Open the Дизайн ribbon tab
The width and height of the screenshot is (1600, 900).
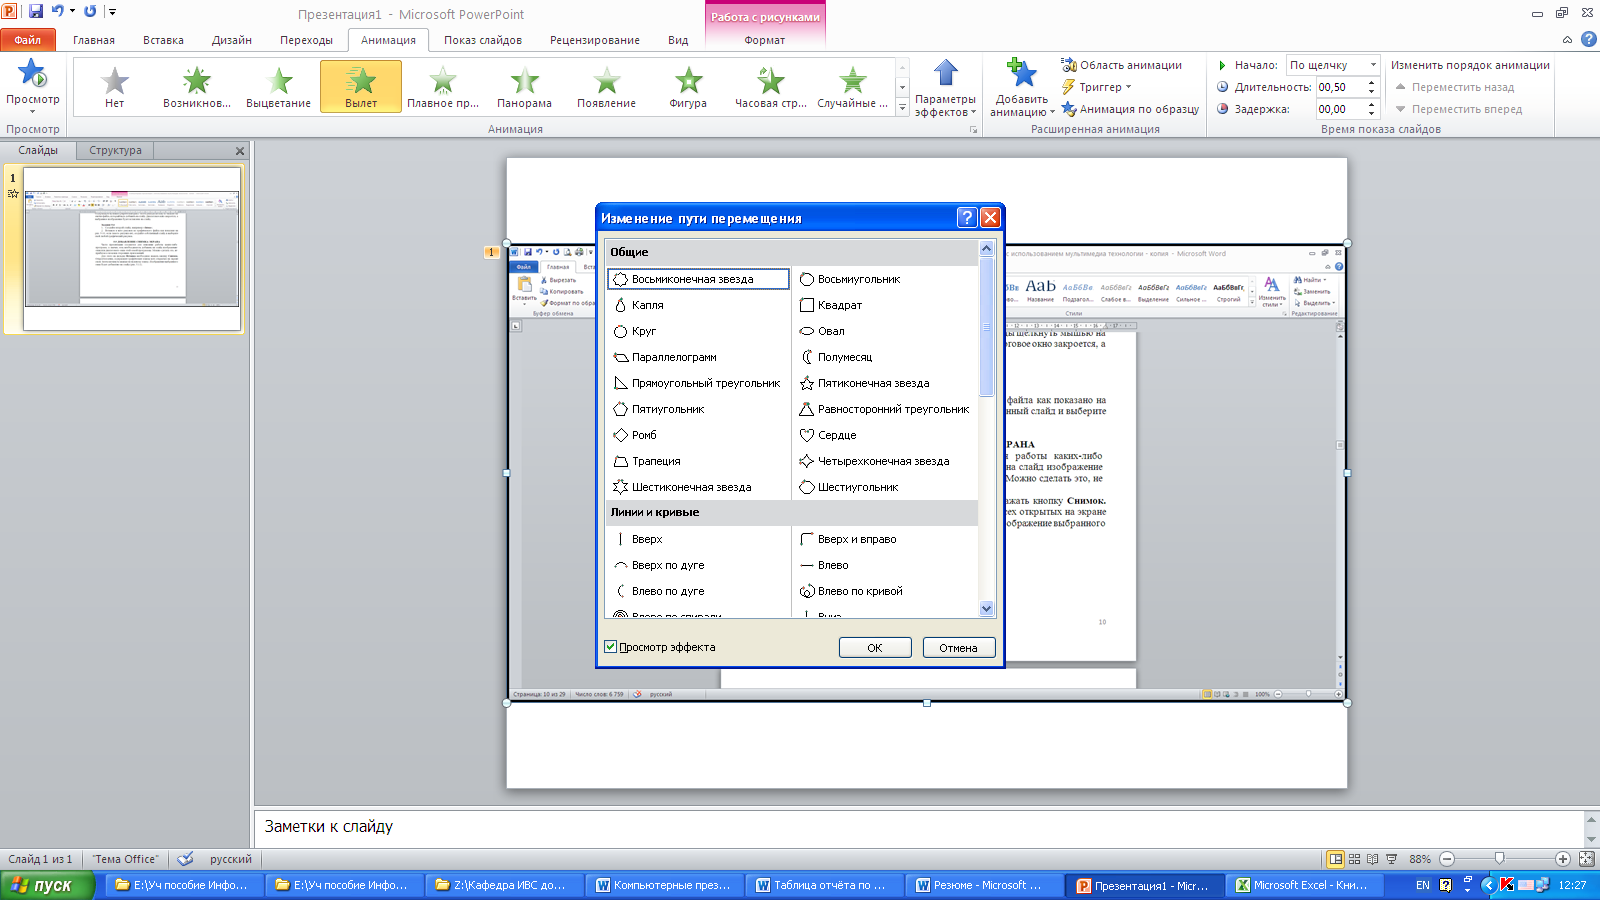coord(232,40)
